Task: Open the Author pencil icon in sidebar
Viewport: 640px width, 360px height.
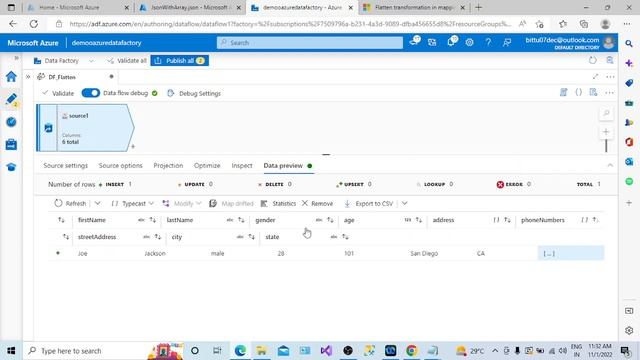Action: point(11,99)
